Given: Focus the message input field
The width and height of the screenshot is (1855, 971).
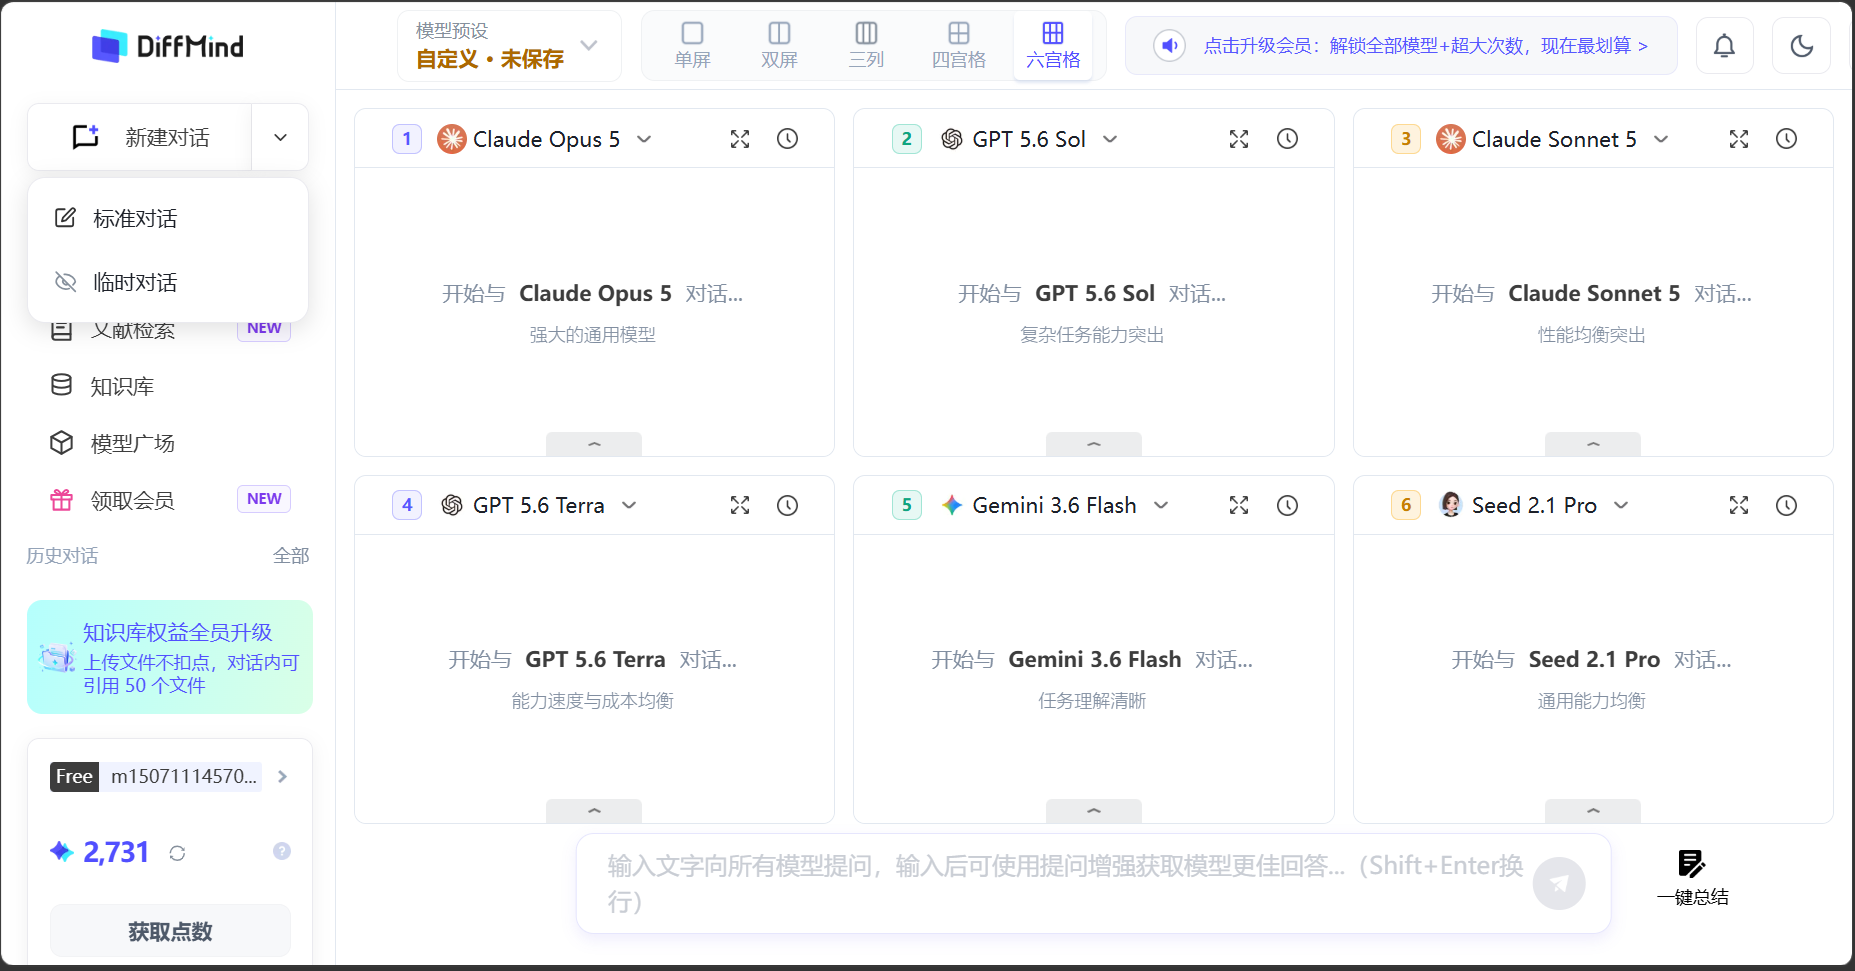Looking at the screenshot, I should (1064, 883).
